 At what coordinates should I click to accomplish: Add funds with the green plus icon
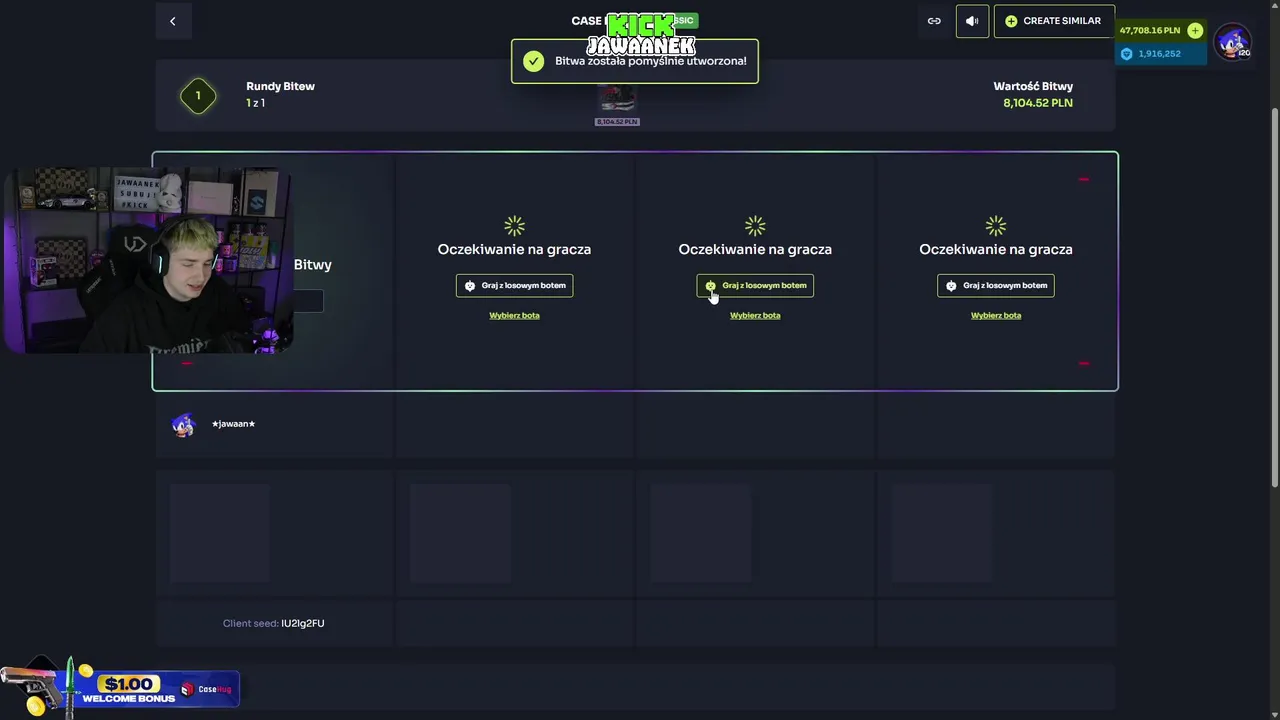pos(1195,30)
